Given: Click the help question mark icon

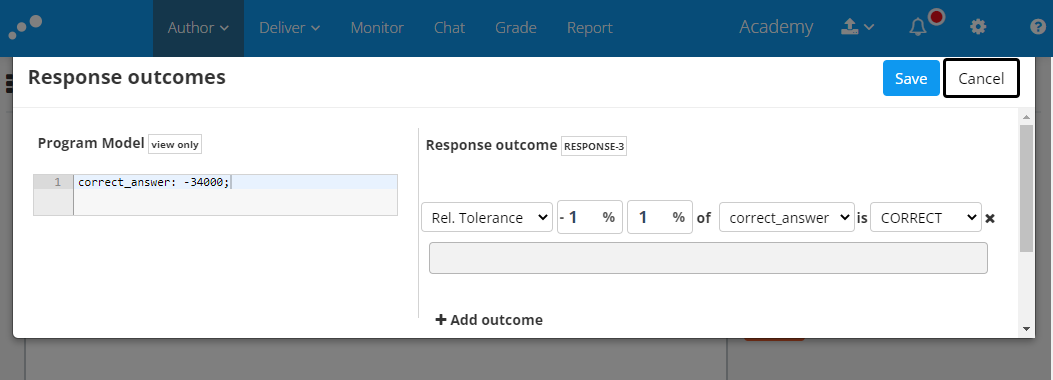Looking at the screenshot, I should pos(1038,28).
